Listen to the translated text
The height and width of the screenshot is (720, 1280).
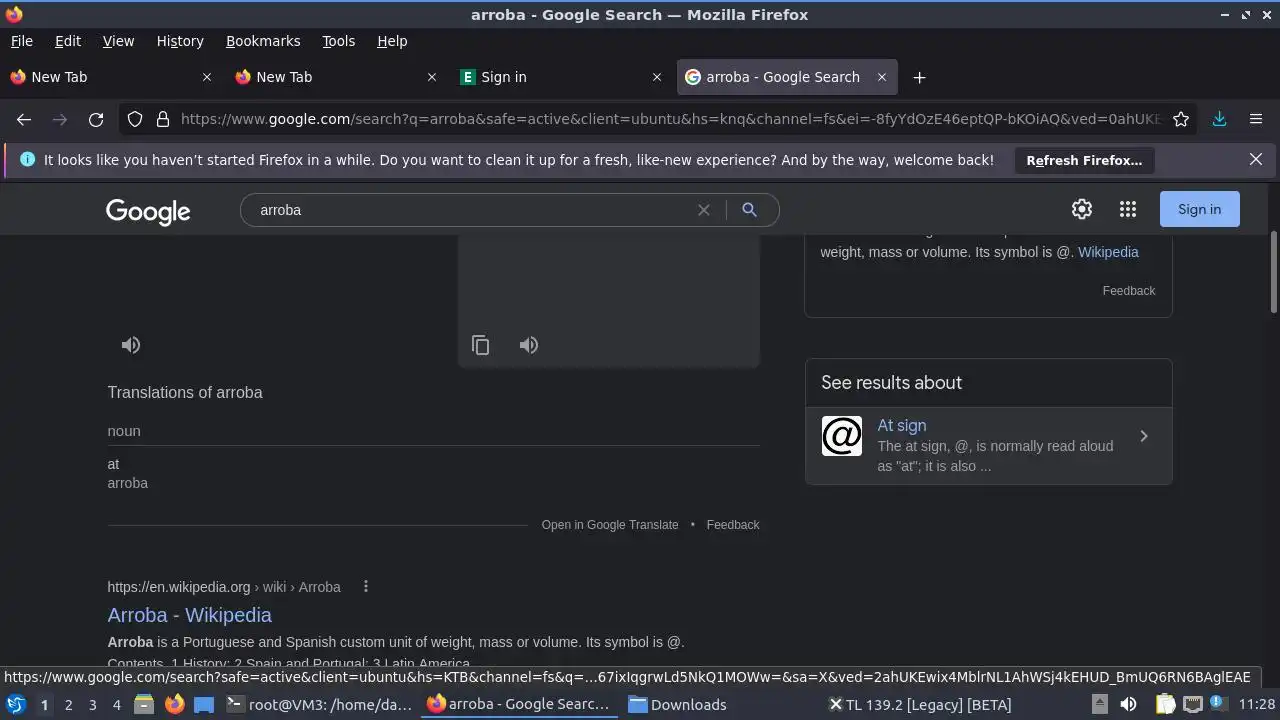coord(529,345)
